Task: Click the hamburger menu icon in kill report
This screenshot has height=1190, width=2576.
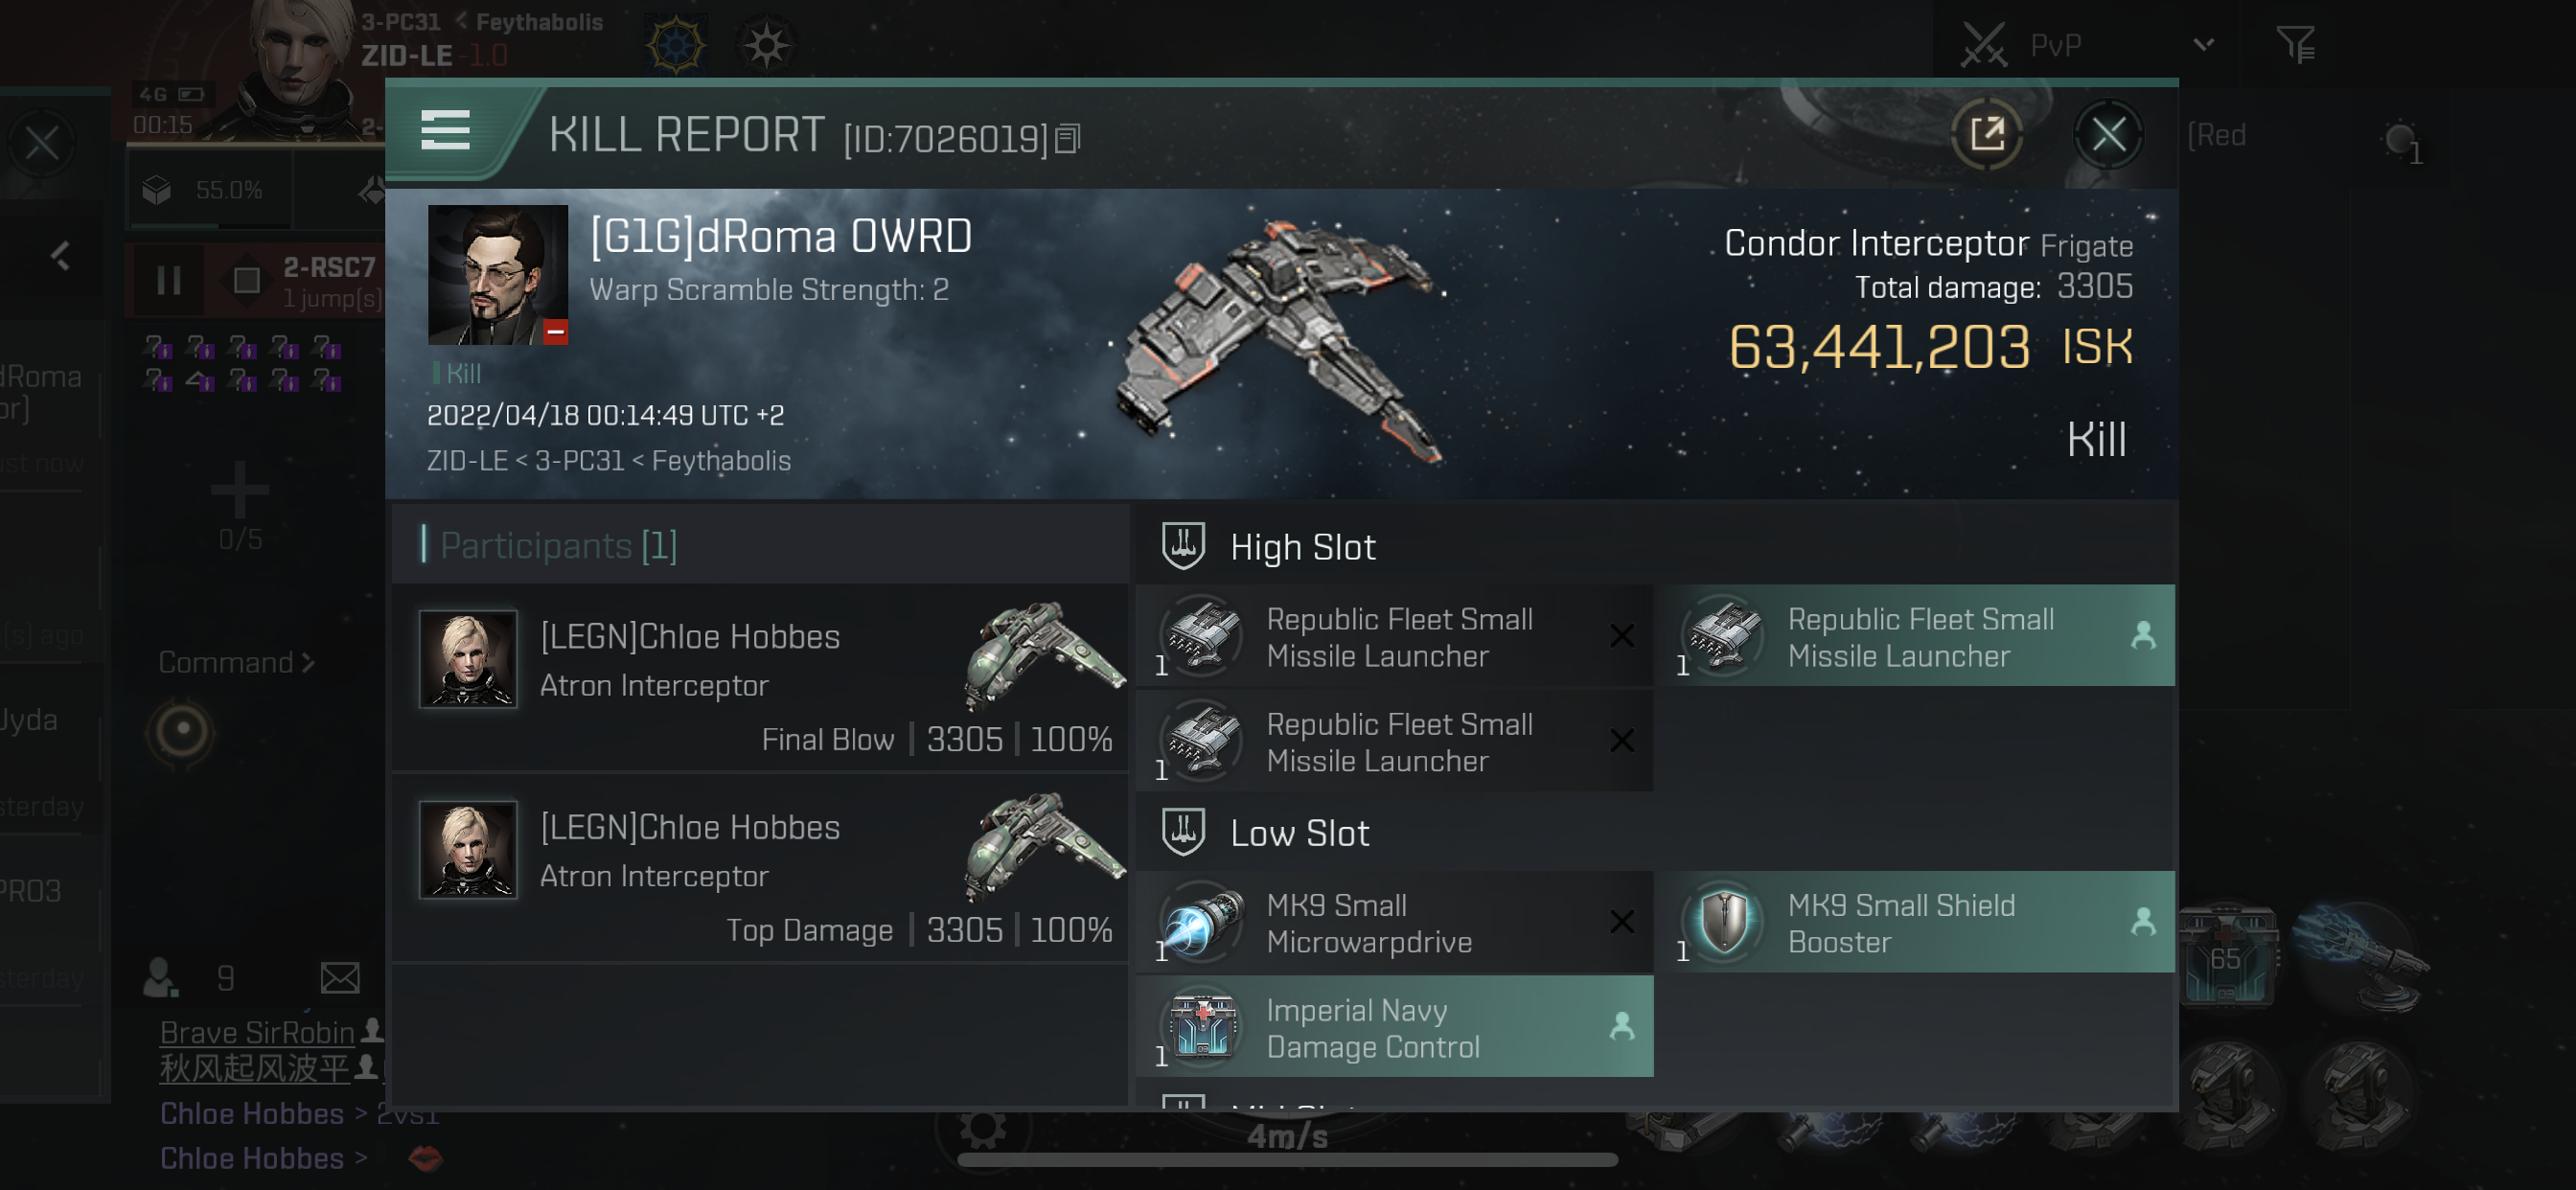Action: point(444,131)
